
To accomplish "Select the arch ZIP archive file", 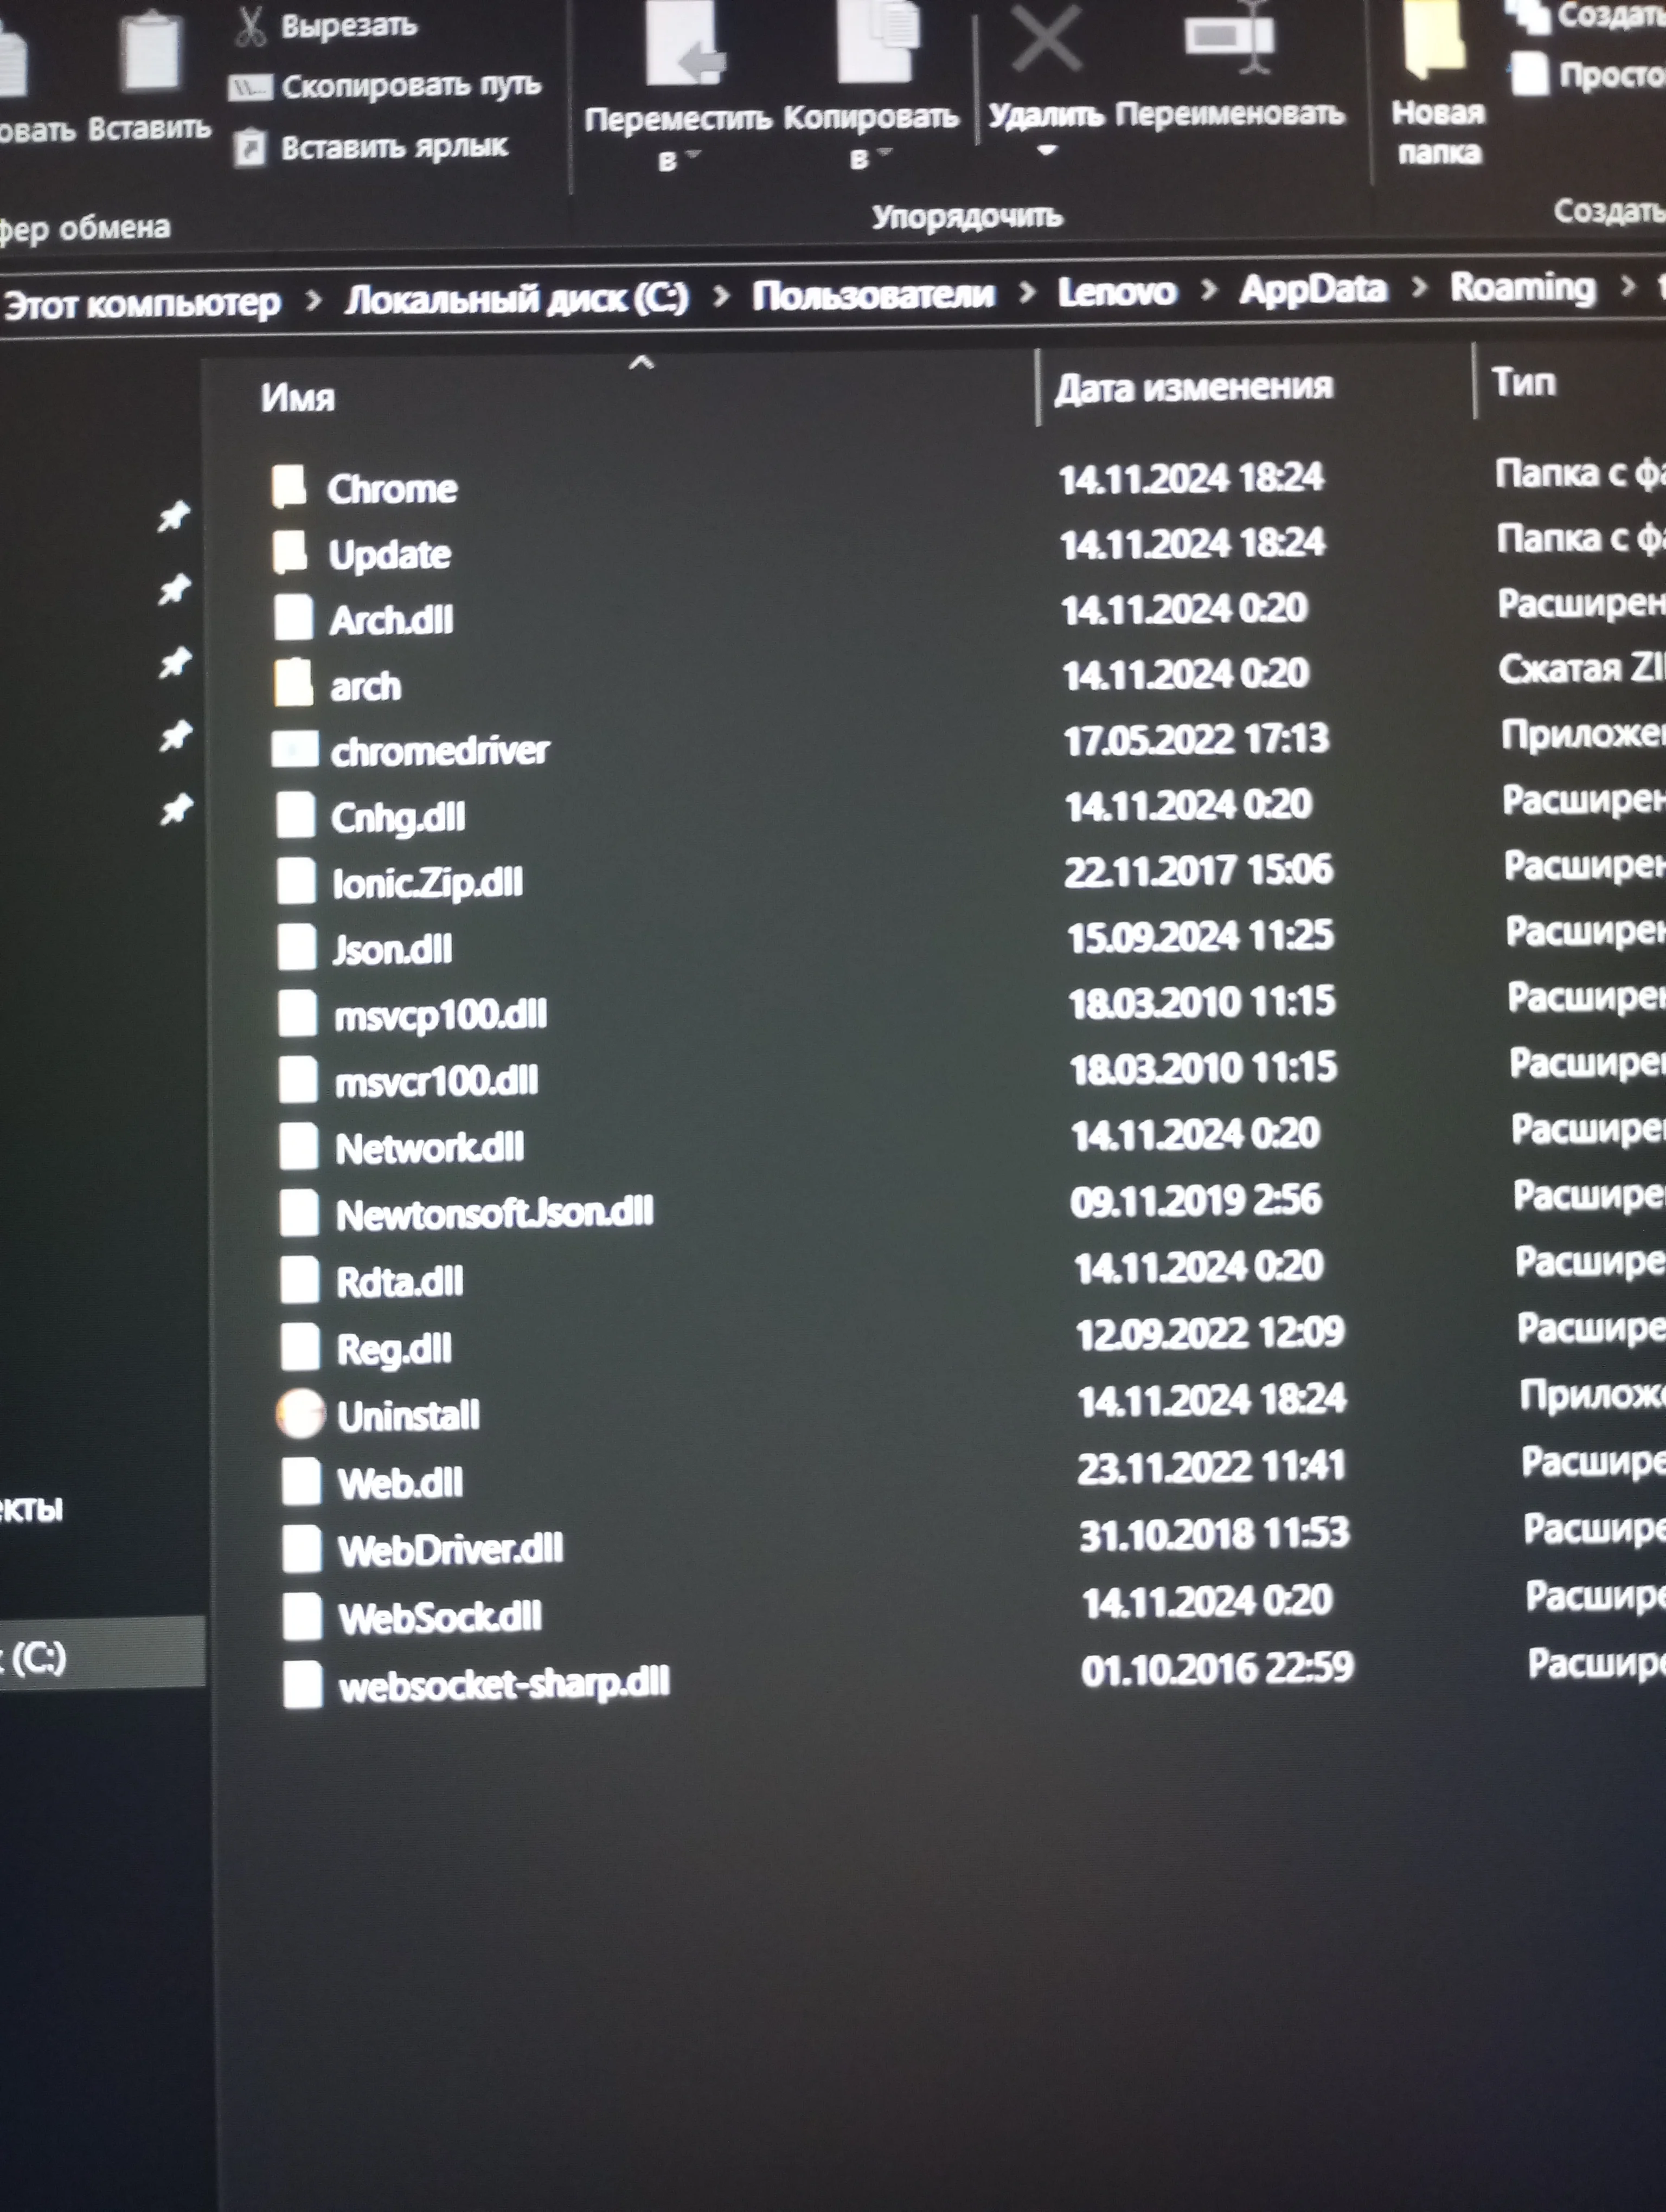I will click(365, 686).
